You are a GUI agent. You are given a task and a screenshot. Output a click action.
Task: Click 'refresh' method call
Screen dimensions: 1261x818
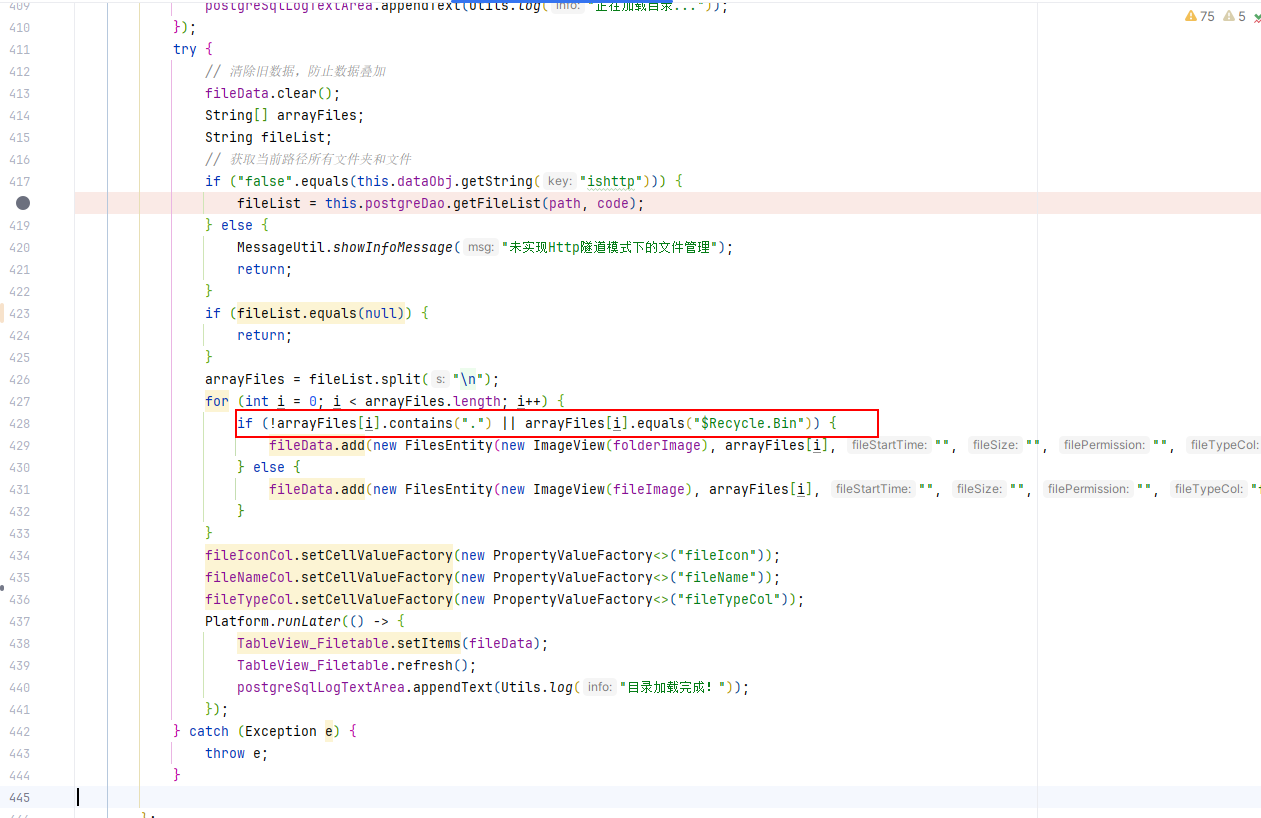425,665
